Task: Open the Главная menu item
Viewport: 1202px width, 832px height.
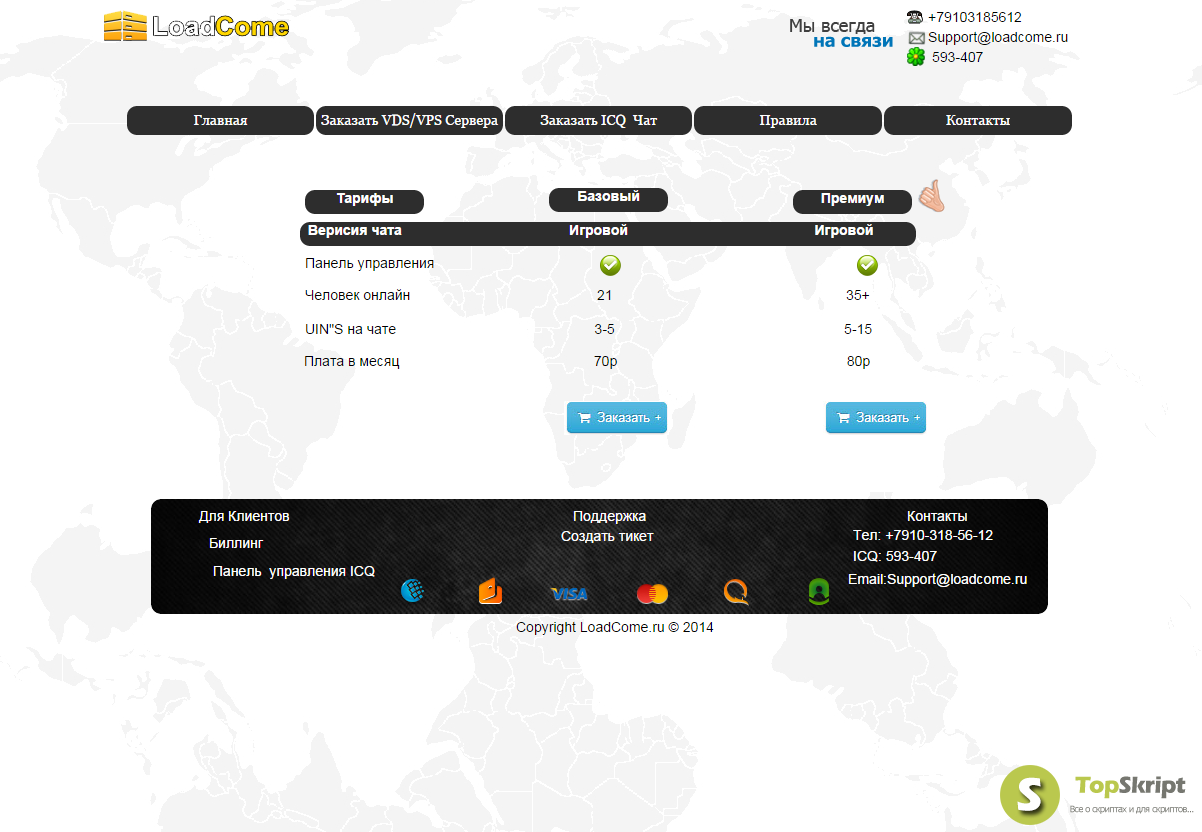Action: click(x=220, y=120)
